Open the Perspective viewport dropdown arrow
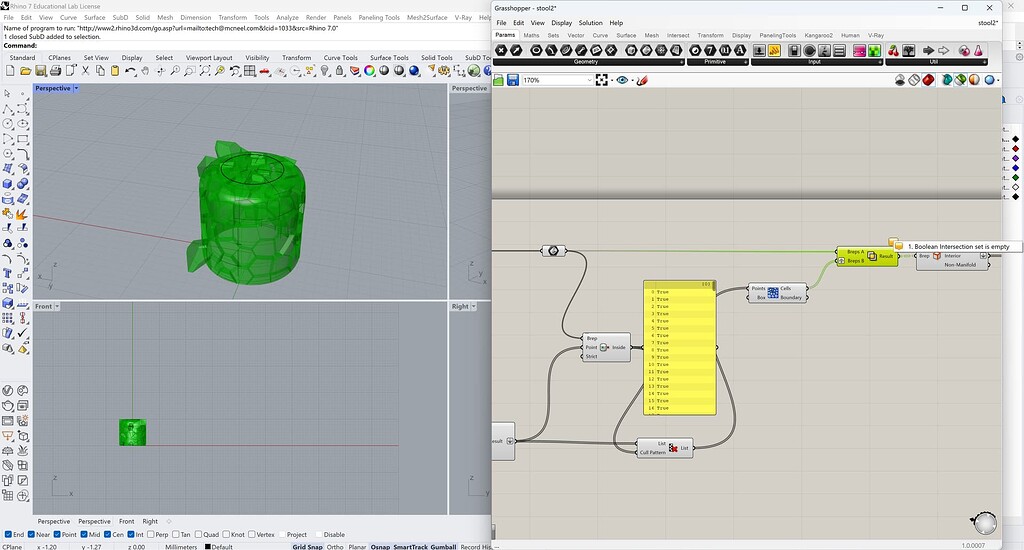This screenshot has width=1024, height=550. 77,88
